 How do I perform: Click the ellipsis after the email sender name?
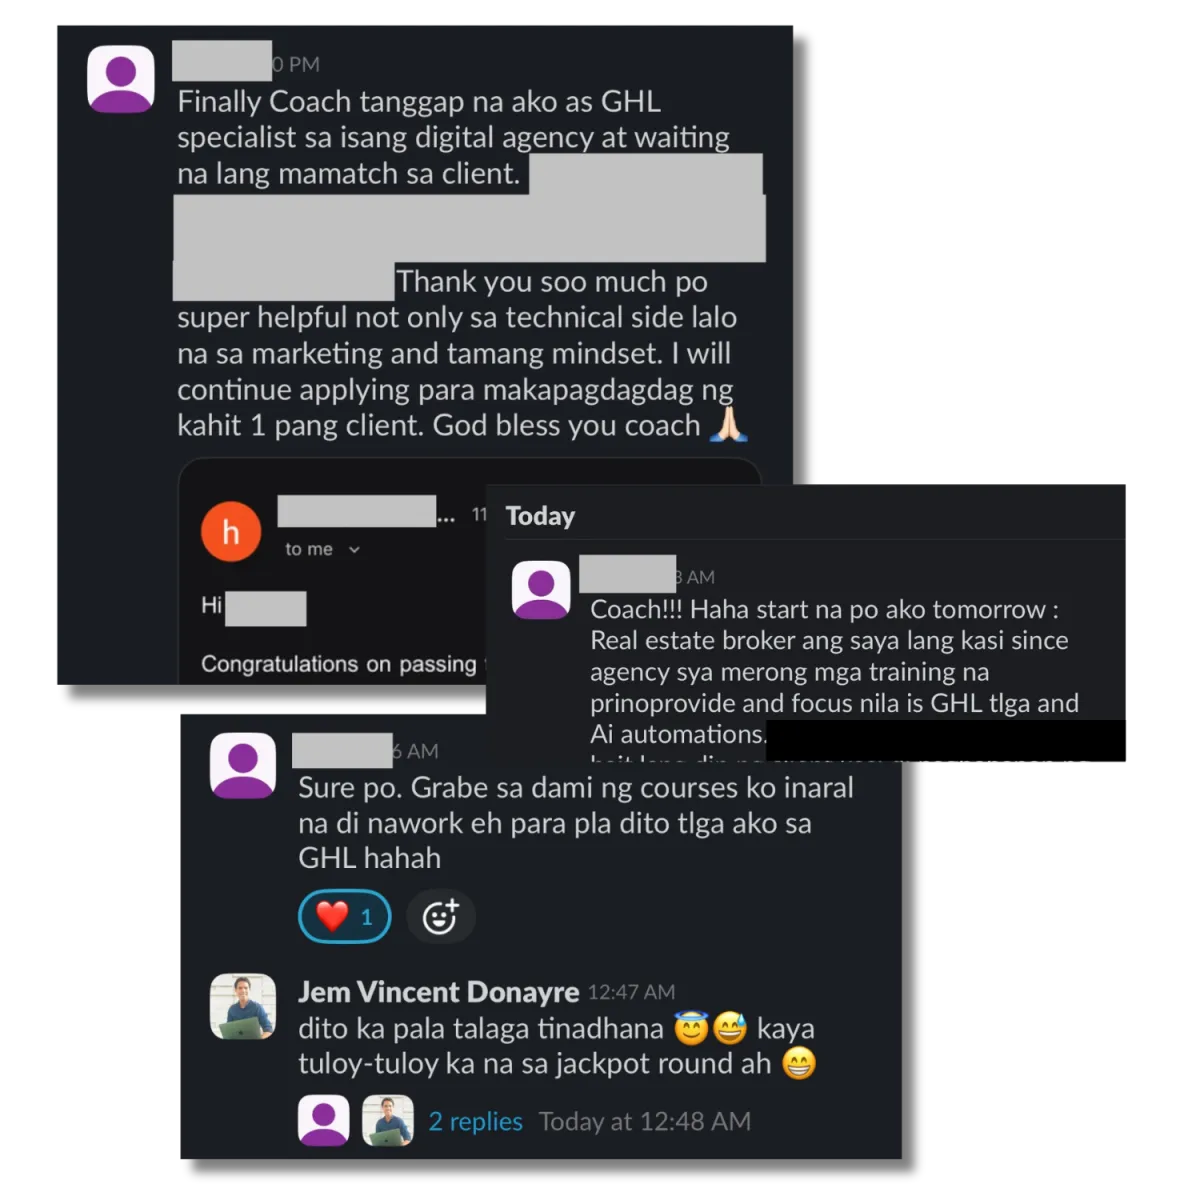(446, 516)
